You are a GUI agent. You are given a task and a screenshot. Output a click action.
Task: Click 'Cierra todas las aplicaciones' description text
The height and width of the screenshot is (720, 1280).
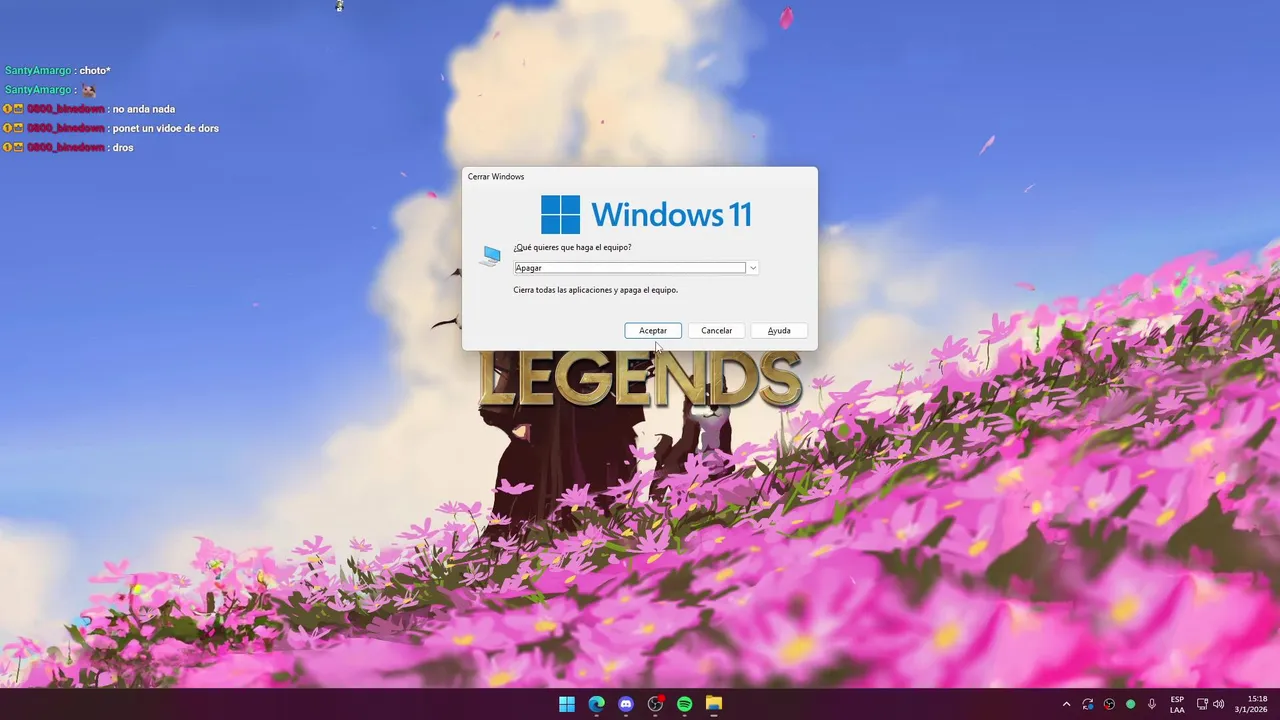595,290
